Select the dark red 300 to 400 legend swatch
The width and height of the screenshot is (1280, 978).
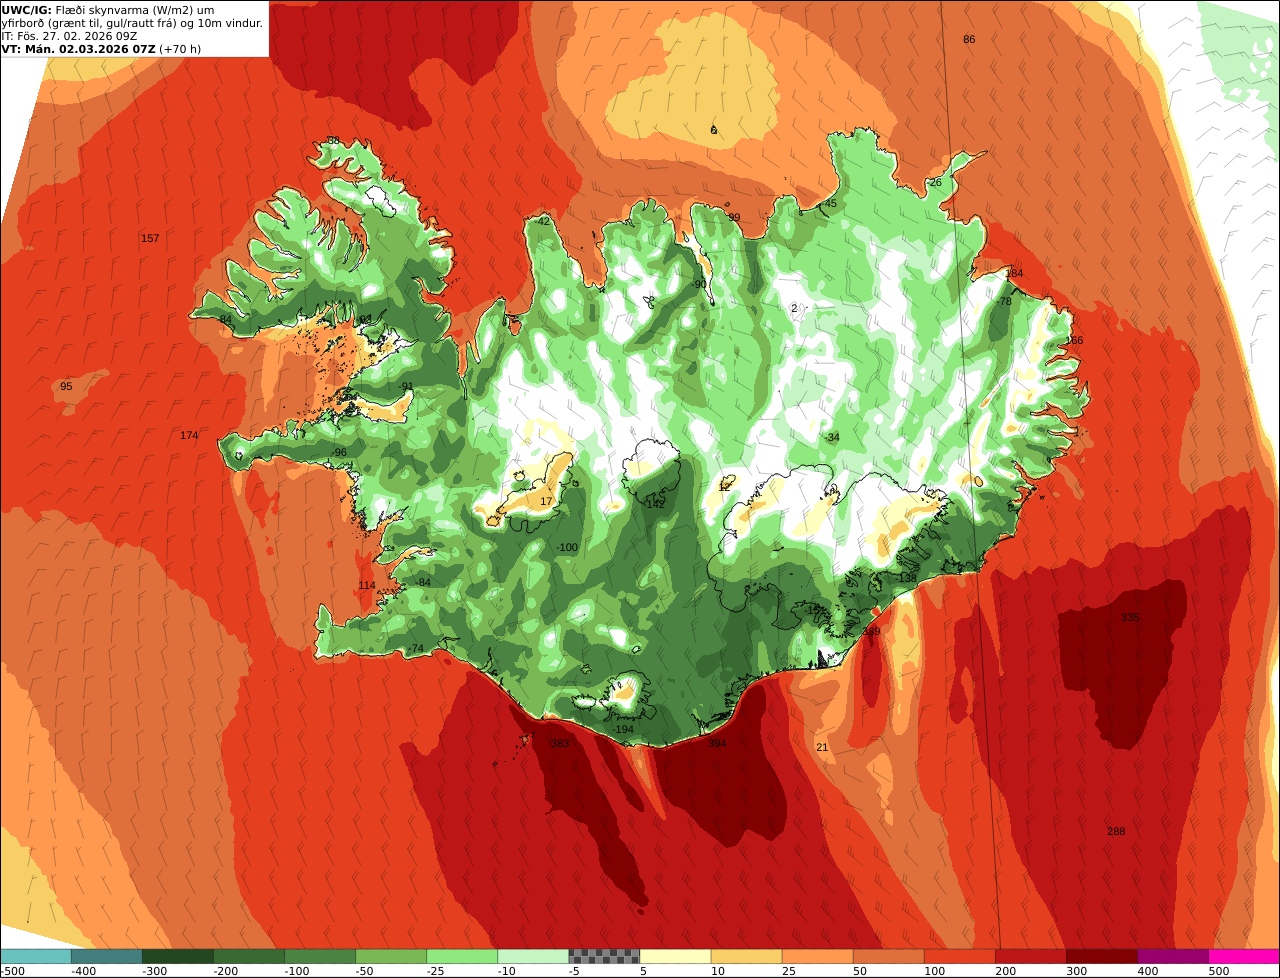[1102, 956]
